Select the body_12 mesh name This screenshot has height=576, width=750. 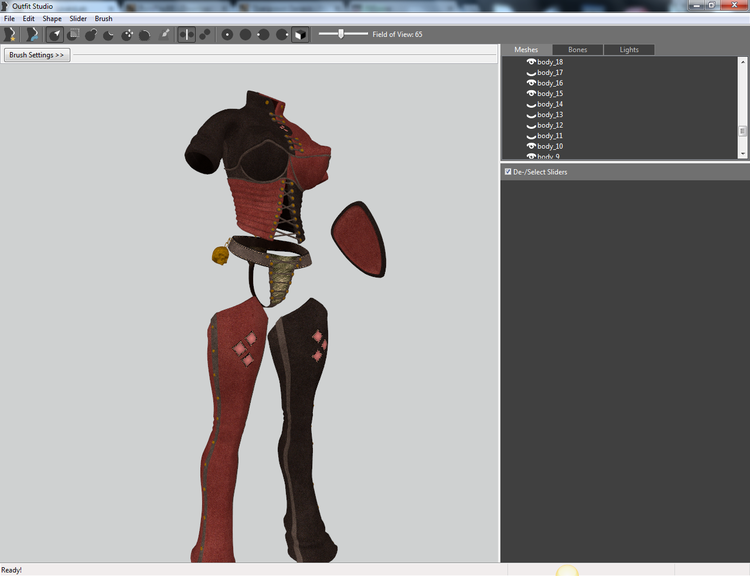pyautogui.click(x=550, y=125)
